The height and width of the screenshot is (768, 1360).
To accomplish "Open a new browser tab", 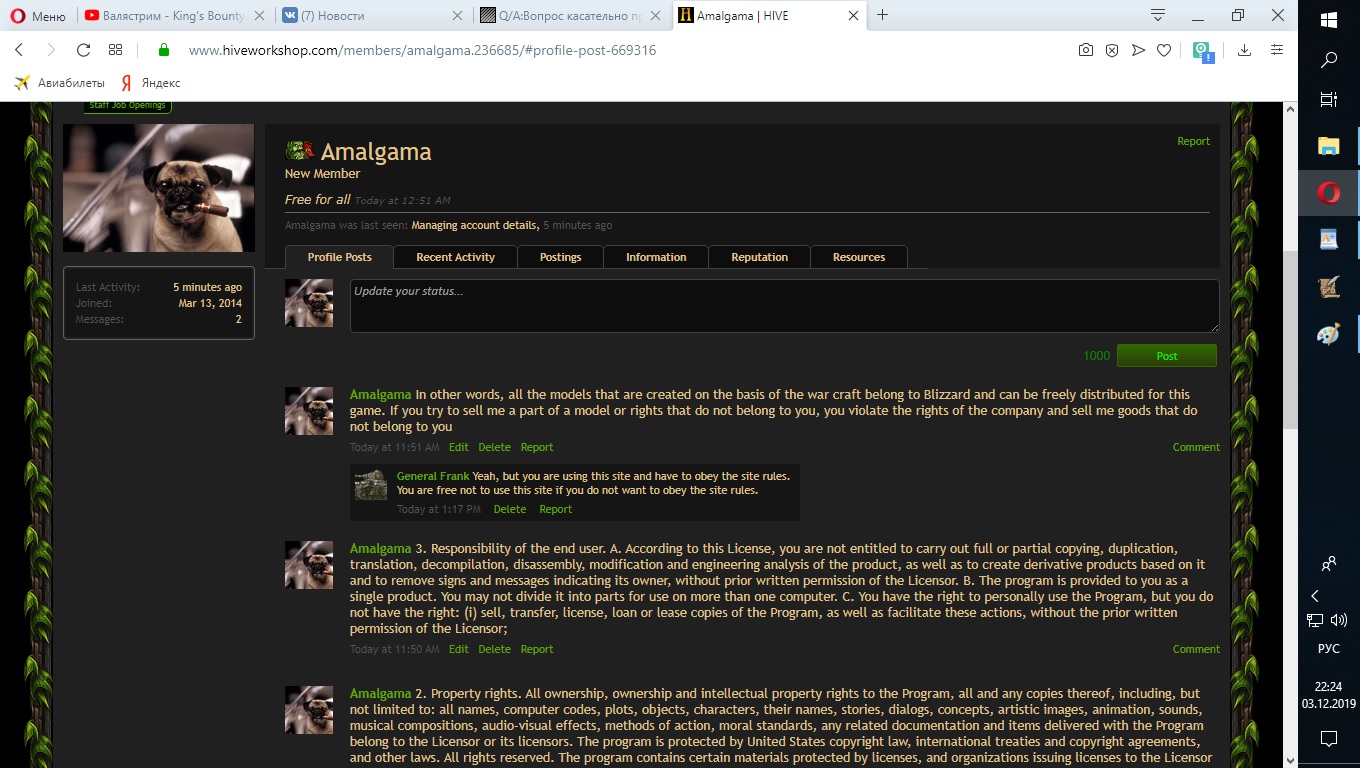I will tap(883, 15).
